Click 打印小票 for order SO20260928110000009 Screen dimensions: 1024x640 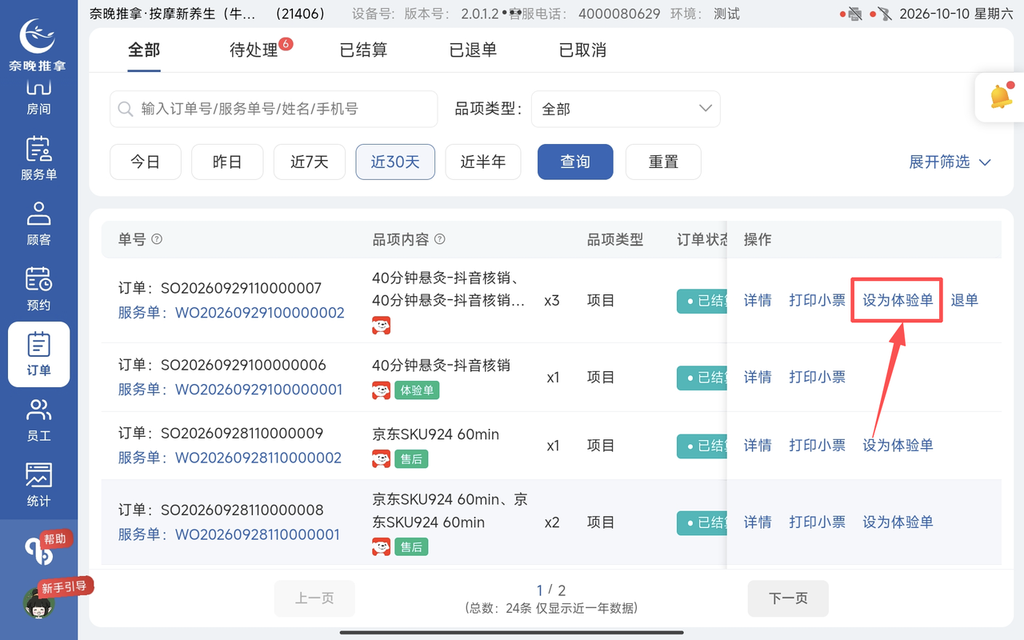817,445
